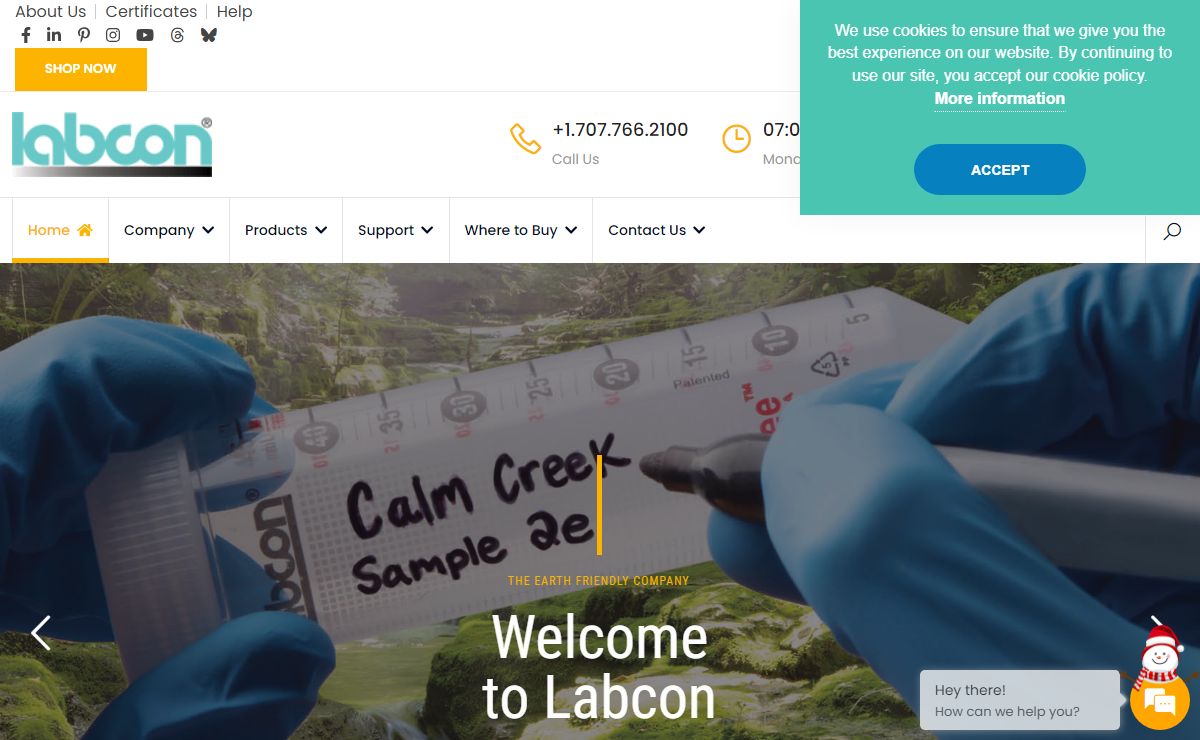Open the YouTube social icon

pyautogui.click(x=145, y=35)
